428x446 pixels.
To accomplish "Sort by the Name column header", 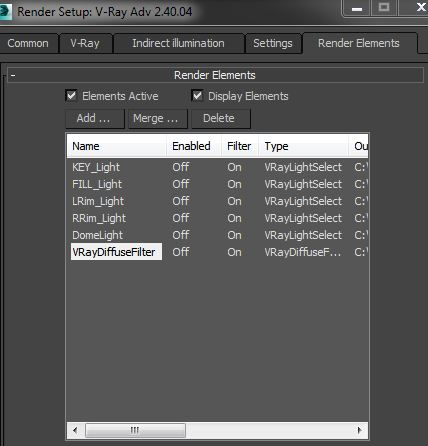I will coord(116,146).
